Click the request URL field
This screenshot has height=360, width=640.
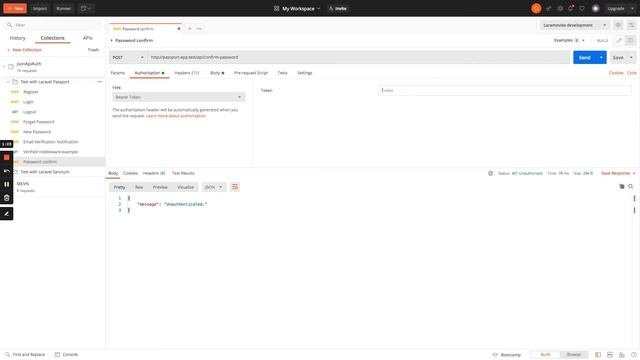tap(358, 57)
